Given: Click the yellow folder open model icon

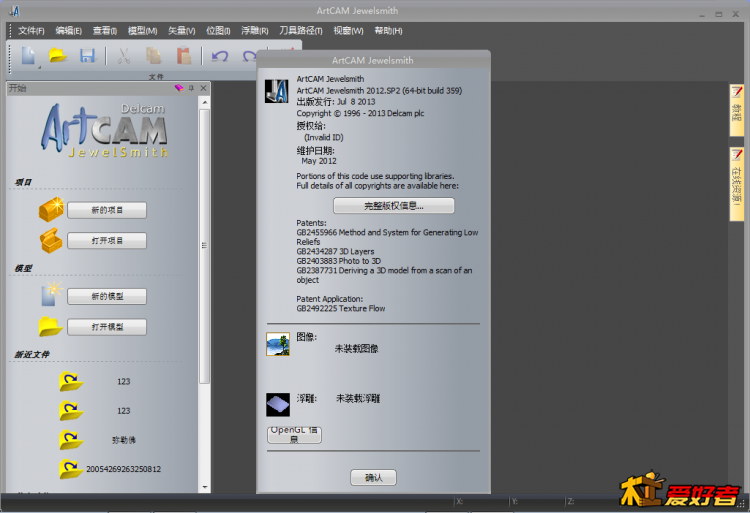Looking at the screenshot, I should 50,327.
